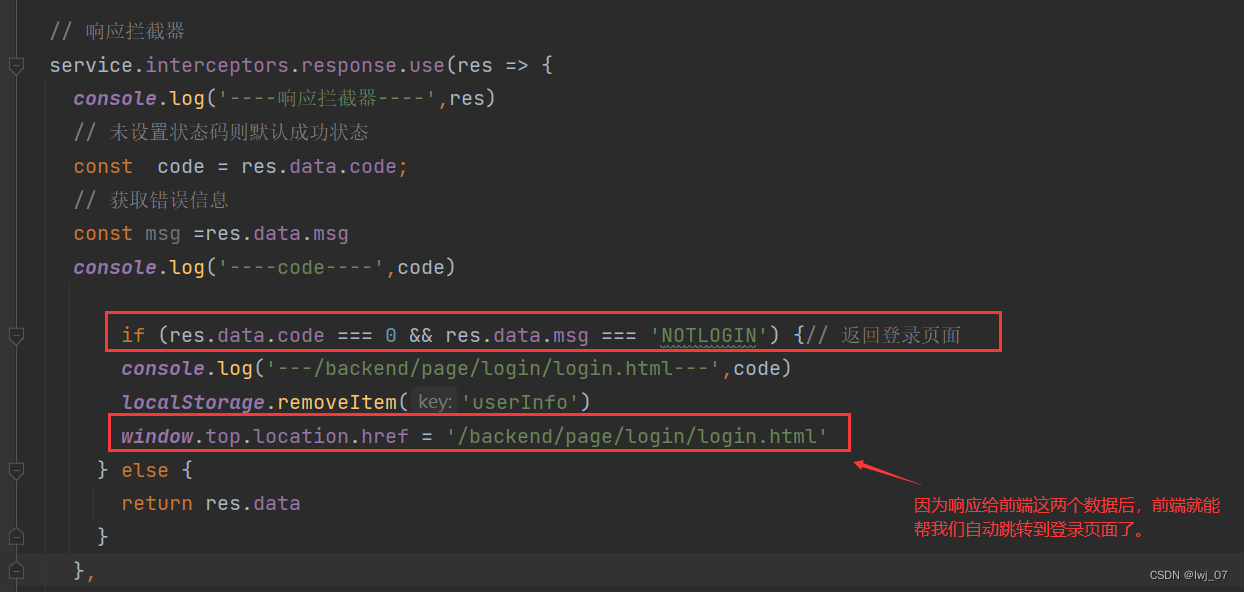Click fold end marker beside the closing brace under return res.data

coord(15,536)
